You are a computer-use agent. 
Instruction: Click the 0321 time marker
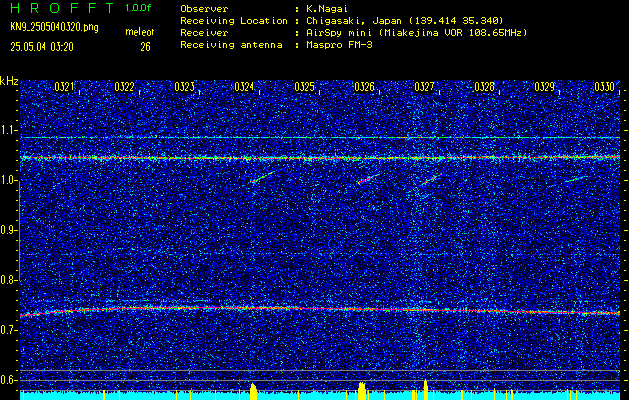[64, 87]
